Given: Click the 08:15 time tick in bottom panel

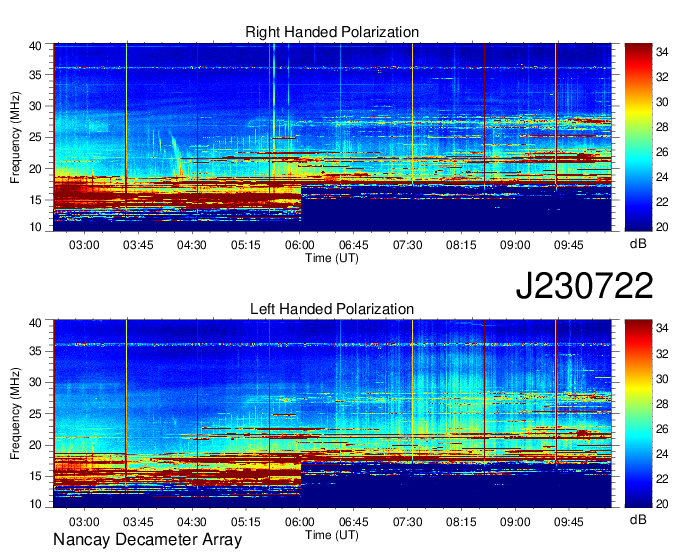Looking at the screenshot, I should 461,522.
